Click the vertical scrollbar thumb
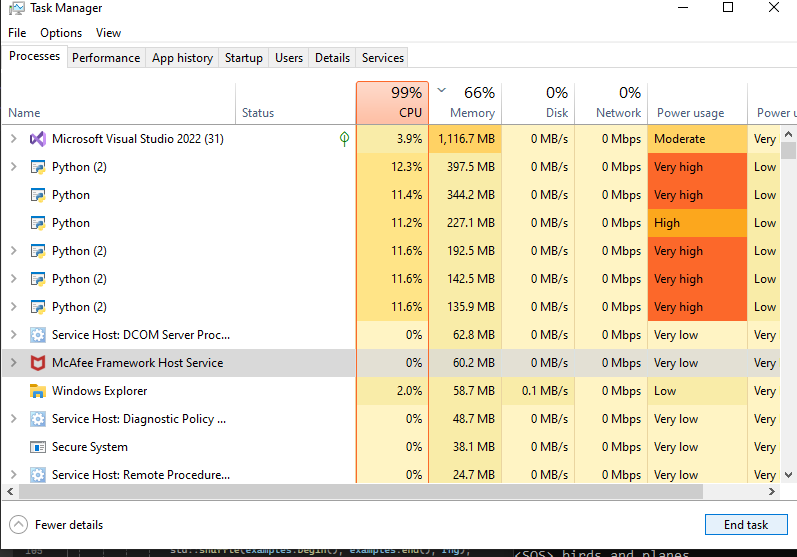Viewport: 797px width, 557px height. pos(789,150)
